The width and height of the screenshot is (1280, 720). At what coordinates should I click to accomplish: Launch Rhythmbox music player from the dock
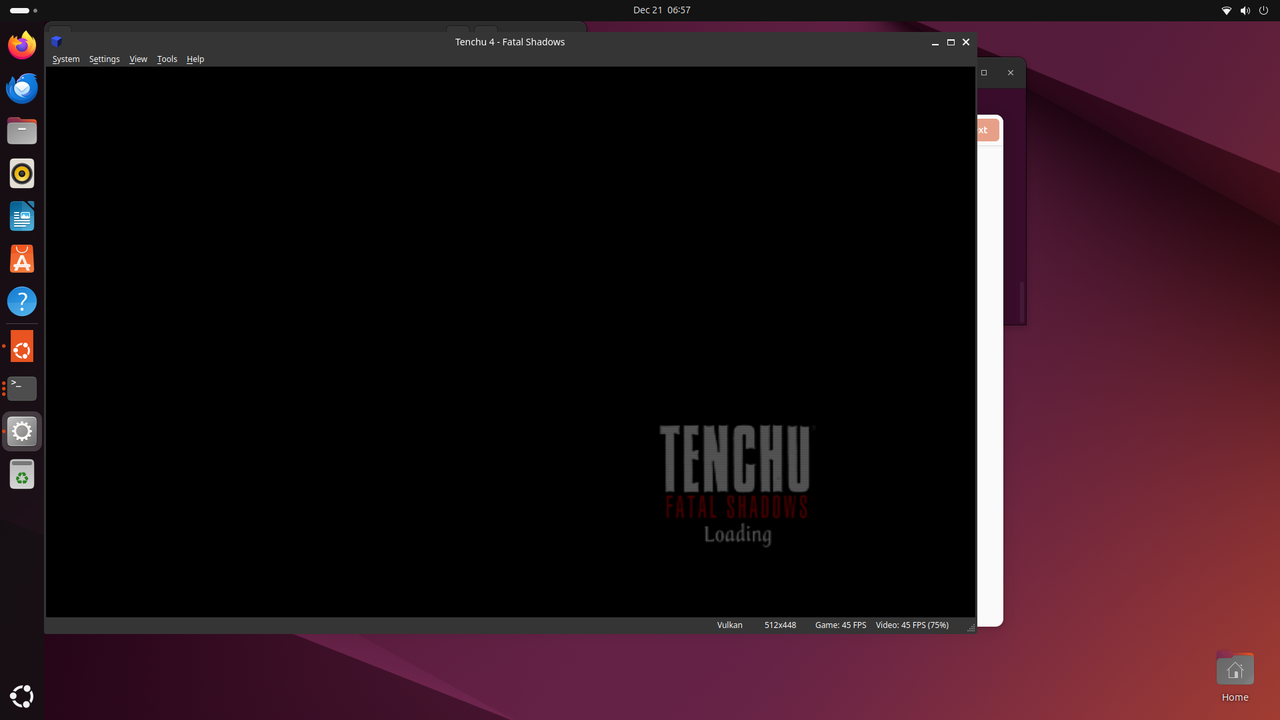(x=22, y=174)
